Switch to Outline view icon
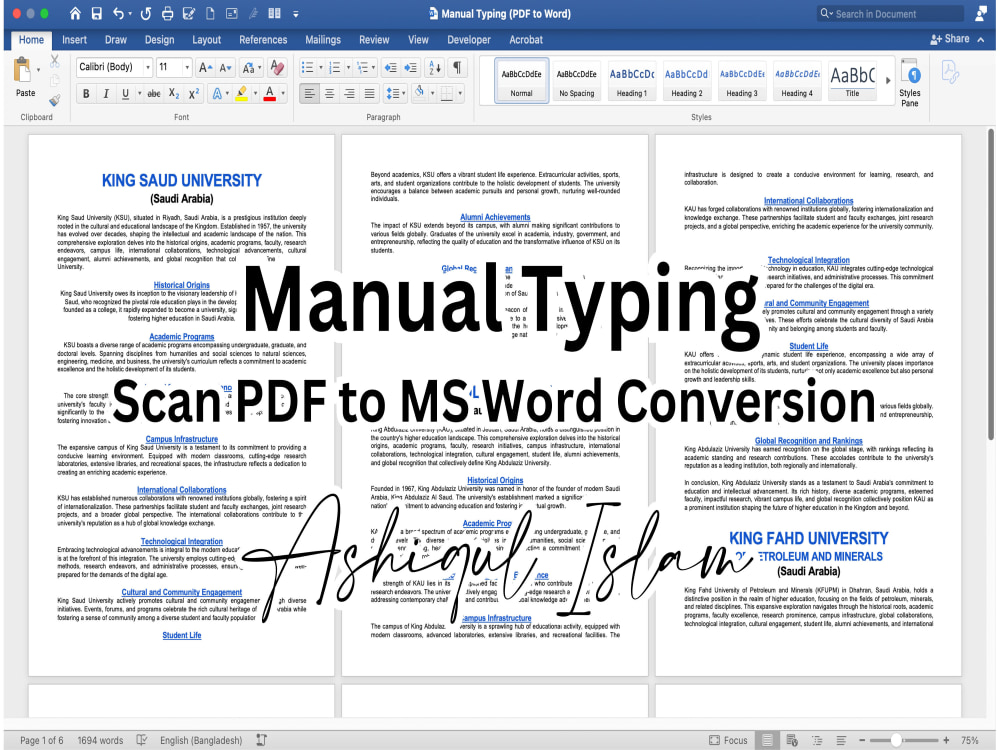 click(817, 740)
